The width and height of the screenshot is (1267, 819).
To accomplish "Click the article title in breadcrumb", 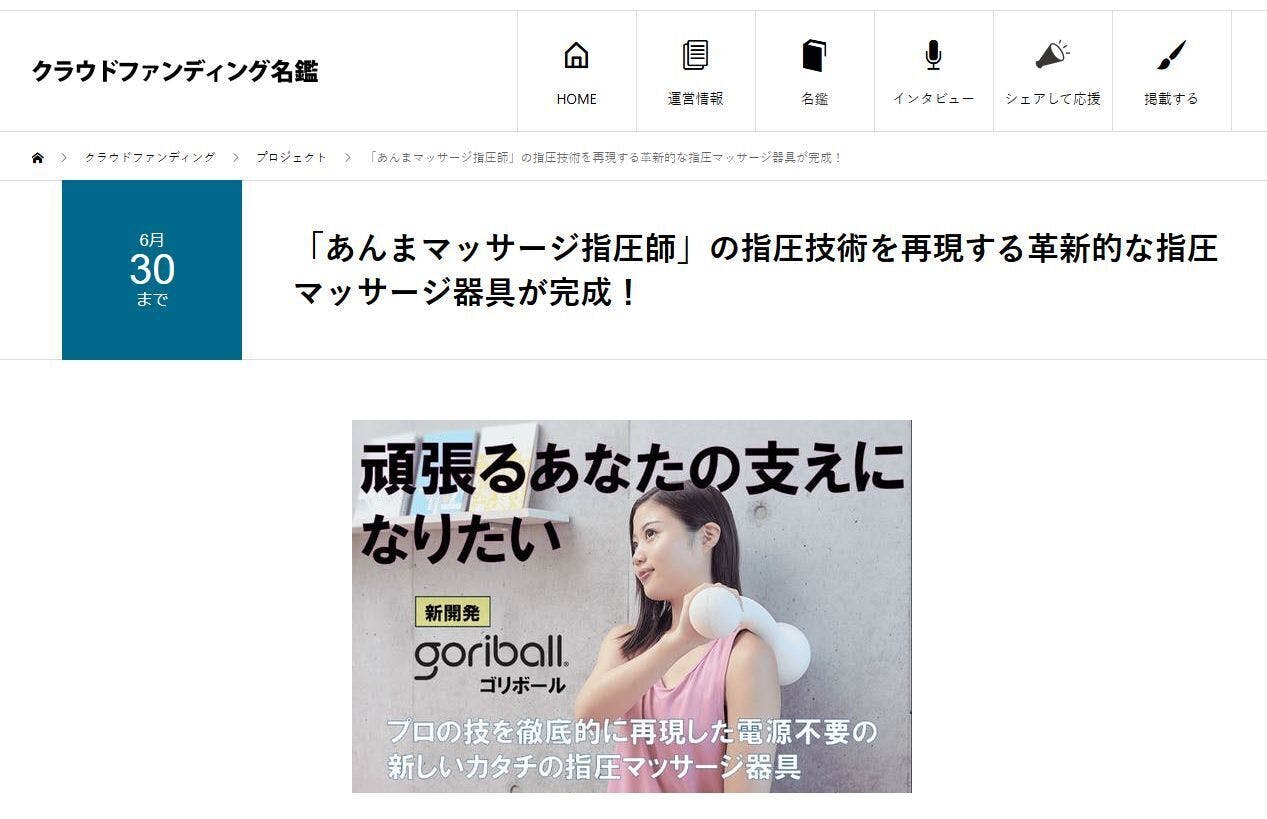I will point(606,158).
